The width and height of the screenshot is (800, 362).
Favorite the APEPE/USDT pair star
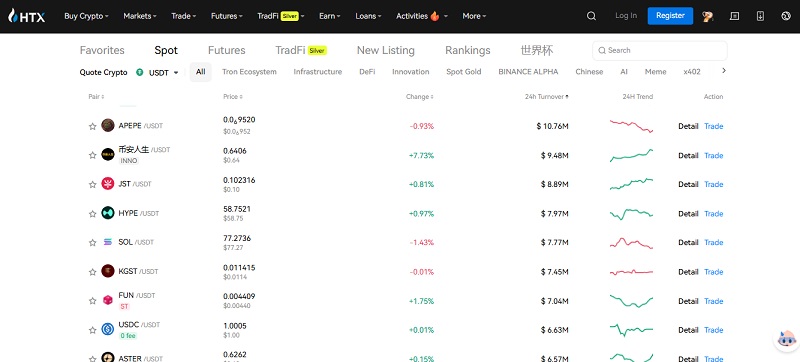point(92,126)
